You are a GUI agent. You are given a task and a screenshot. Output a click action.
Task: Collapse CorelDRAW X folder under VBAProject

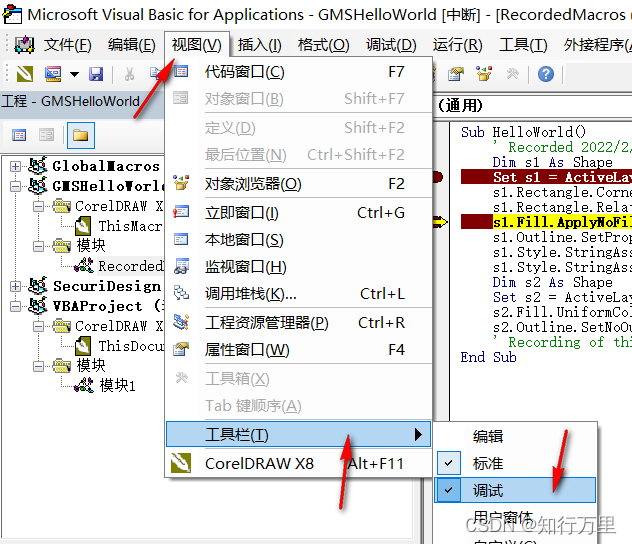pos(38,326)
